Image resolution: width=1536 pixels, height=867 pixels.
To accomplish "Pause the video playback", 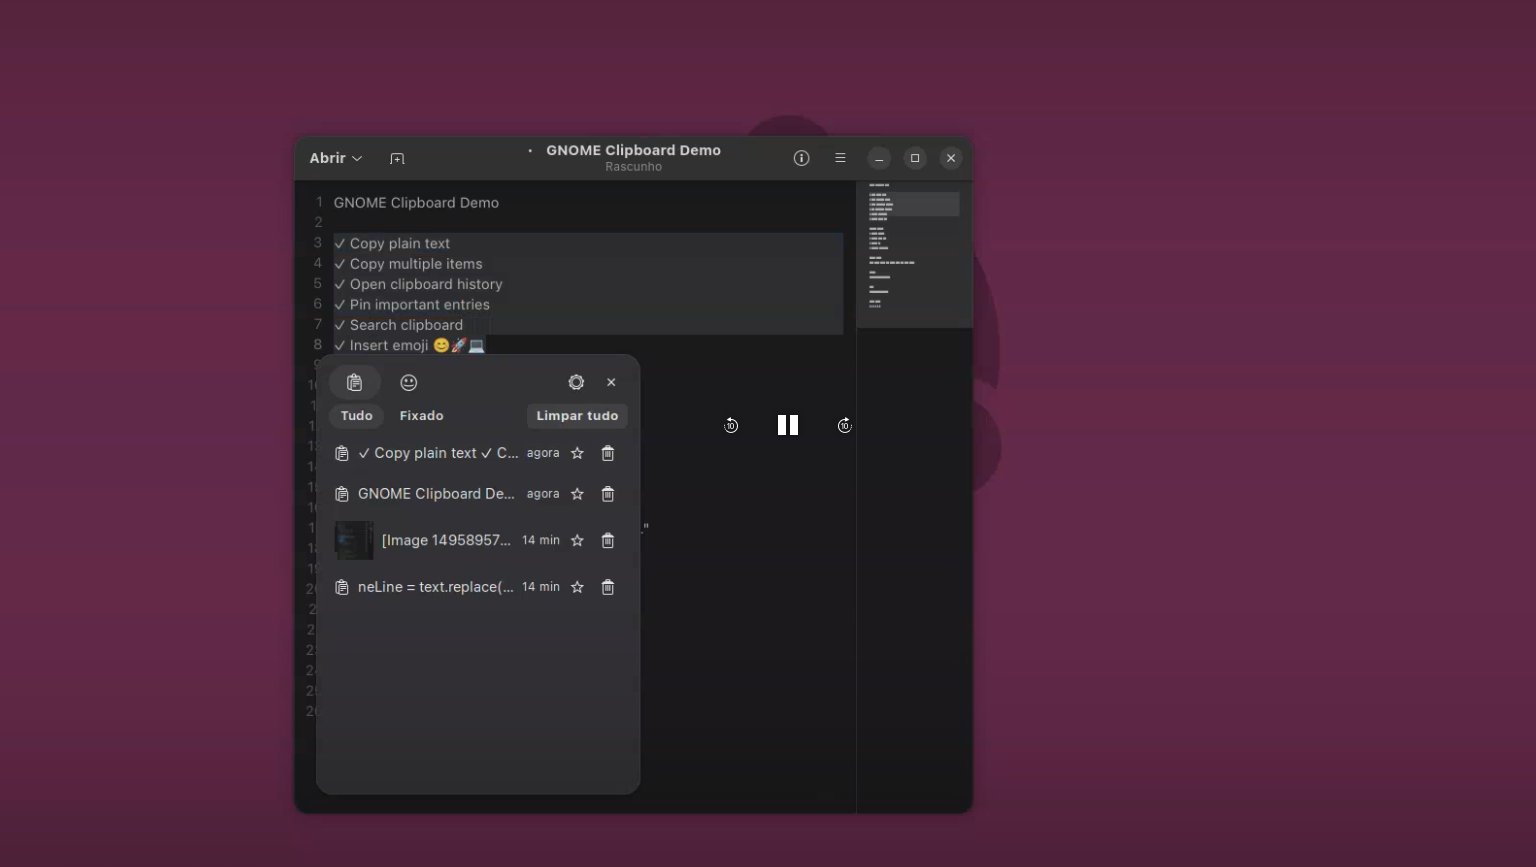I will [x=788, y=425].
